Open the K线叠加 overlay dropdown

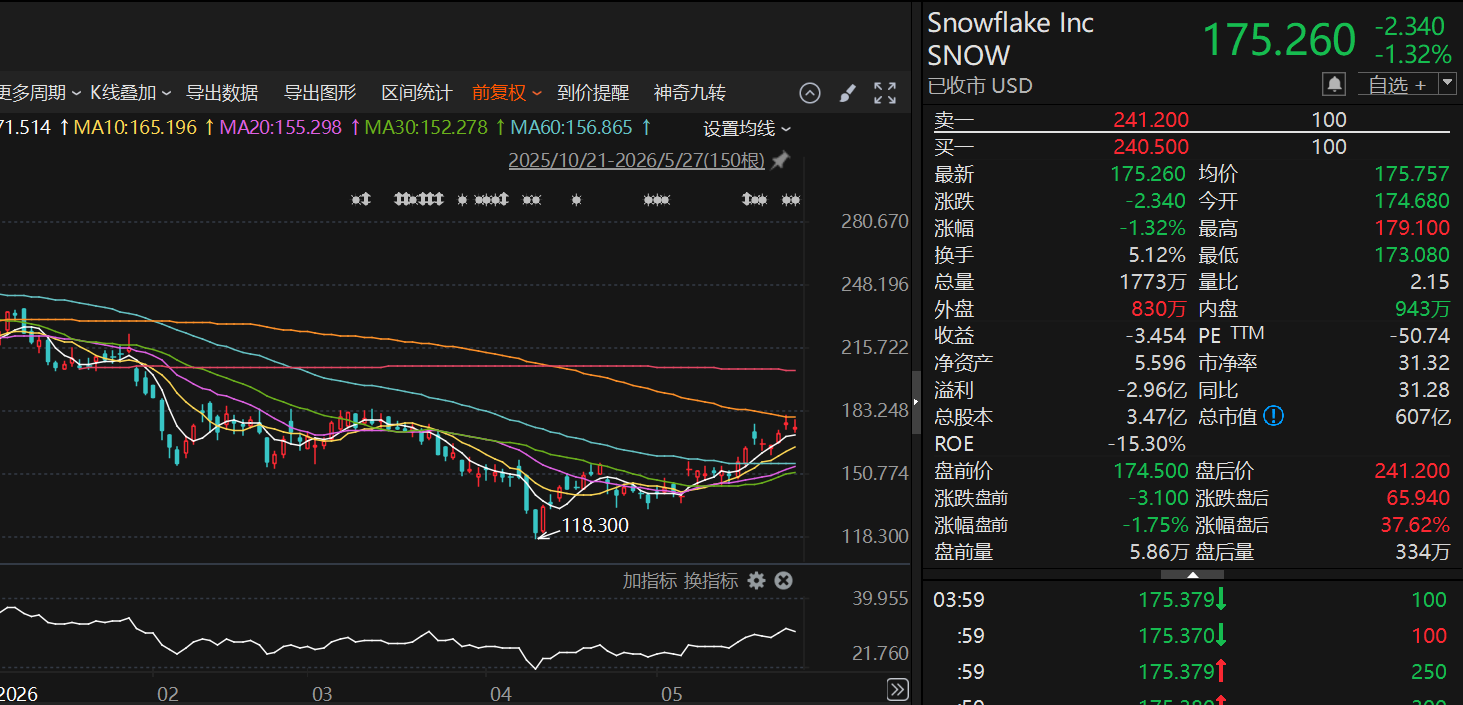(x=131, y=93)
